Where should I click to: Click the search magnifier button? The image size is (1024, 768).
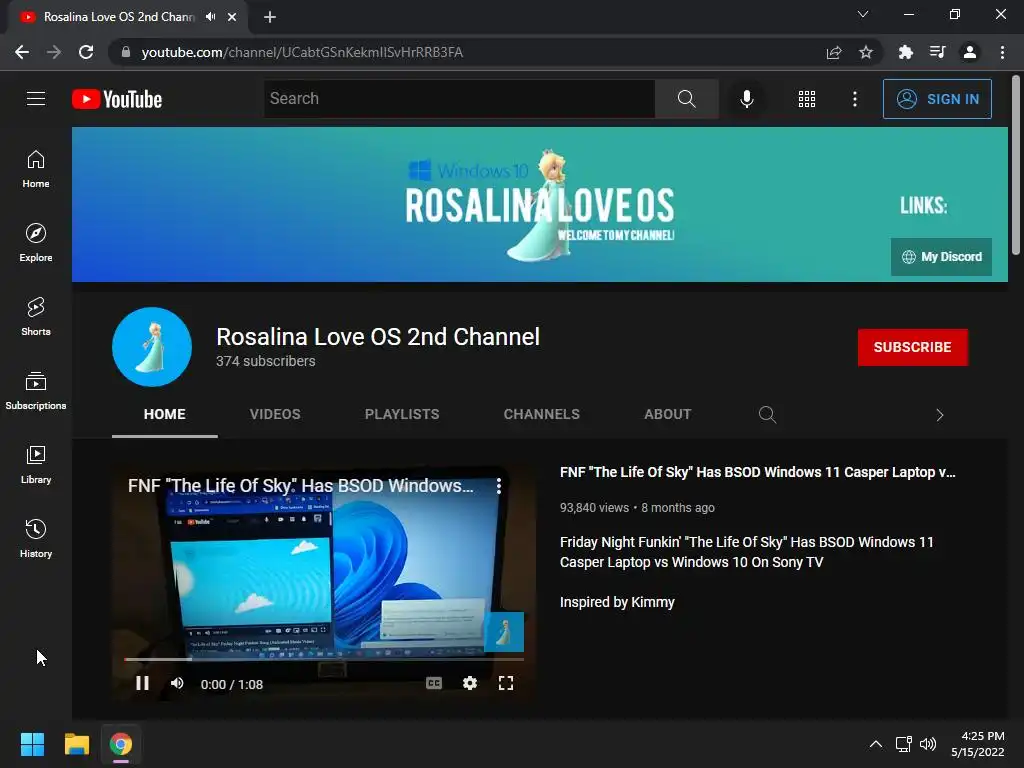686,99
